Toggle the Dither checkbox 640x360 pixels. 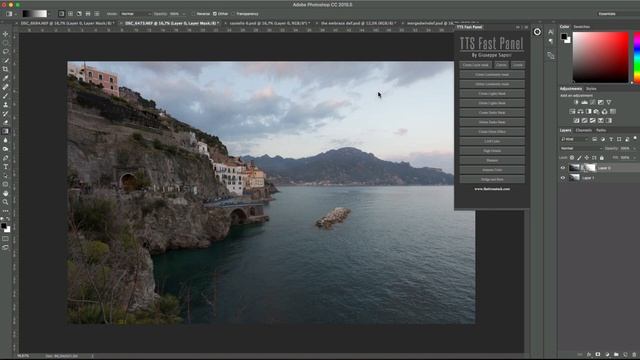click(215, 14)
